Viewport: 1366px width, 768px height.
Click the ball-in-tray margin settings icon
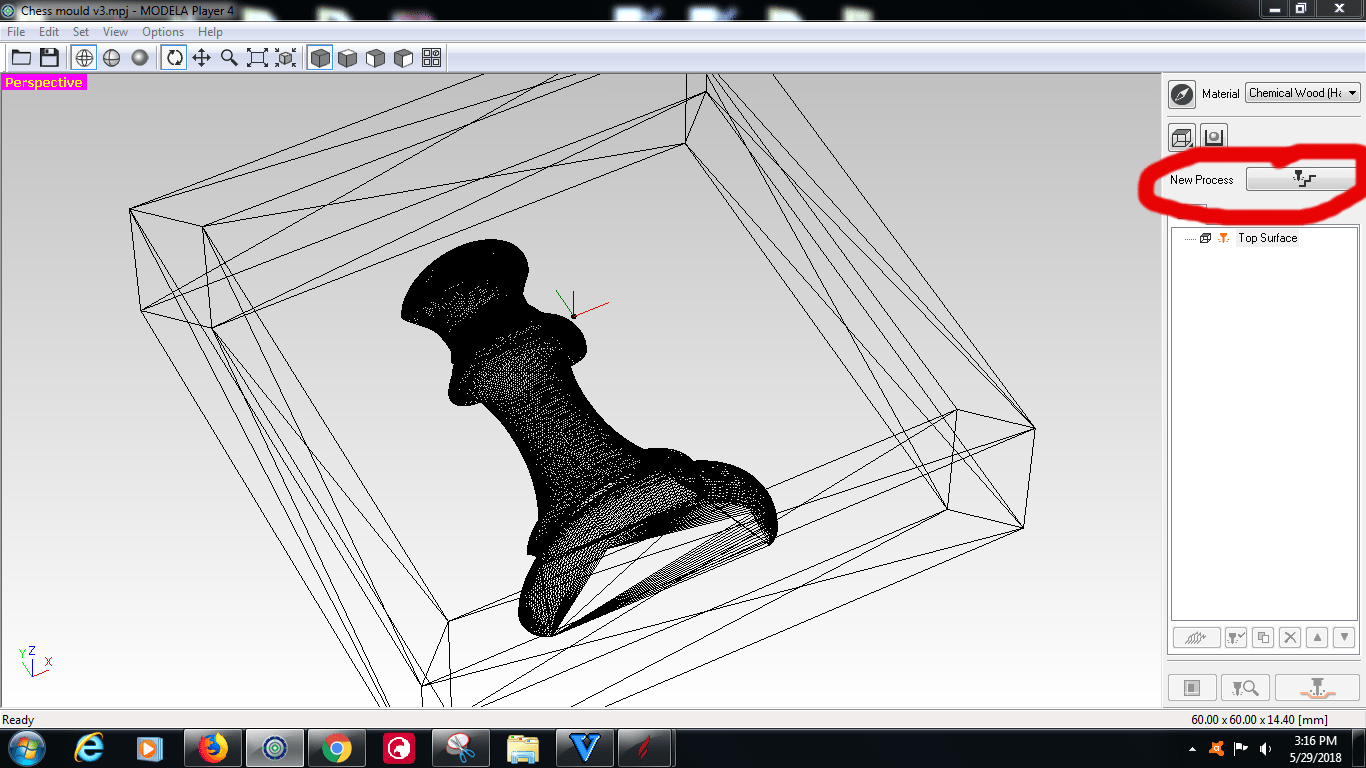pos(1213,137)
